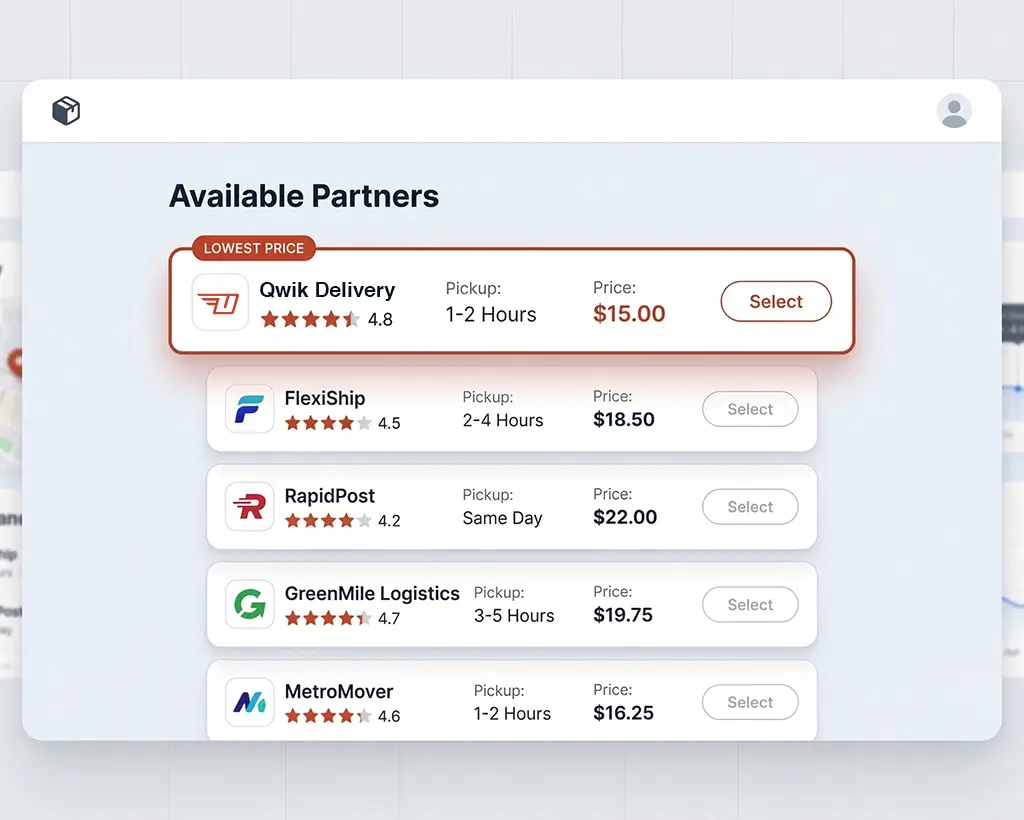This screenshot has width=1024, height=820.
Task: Click the Available Partners heading
Action: pyautogui.click(x=304, y=196)
